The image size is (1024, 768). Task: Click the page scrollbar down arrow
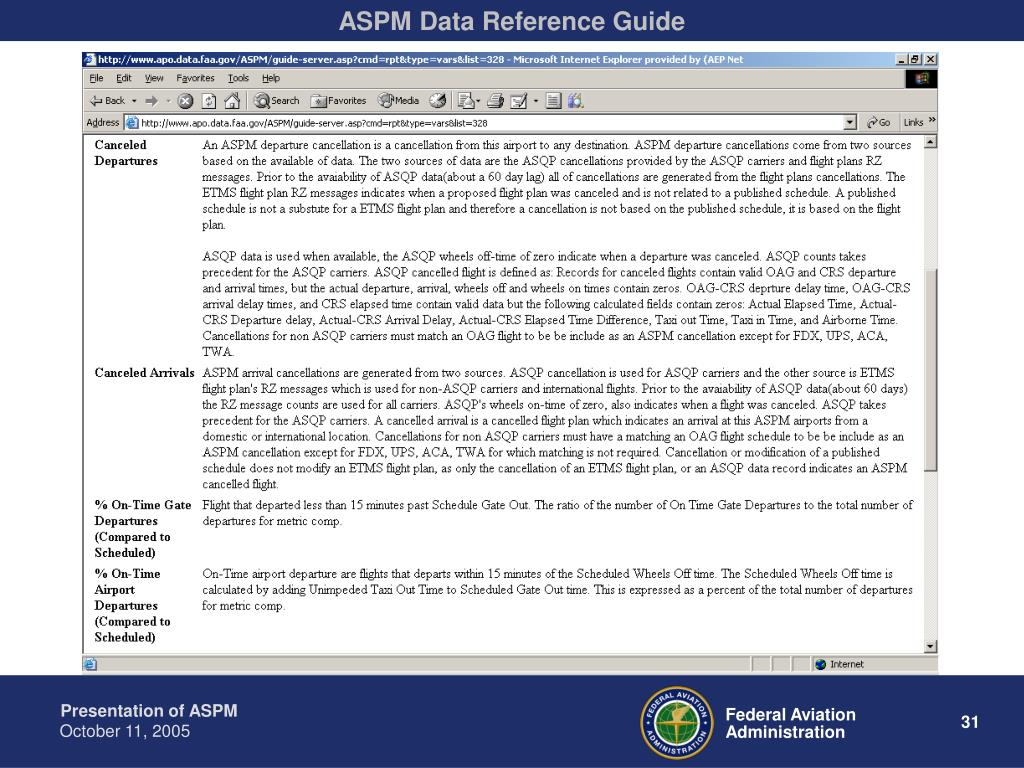click(931, 646)
